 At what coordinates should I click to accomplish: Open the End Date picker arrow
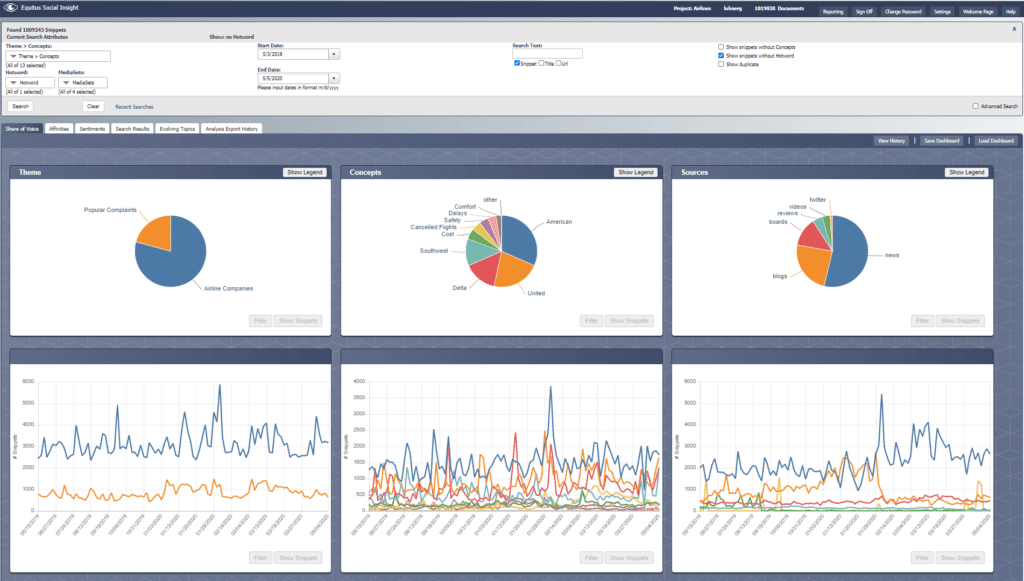[334, 78]
